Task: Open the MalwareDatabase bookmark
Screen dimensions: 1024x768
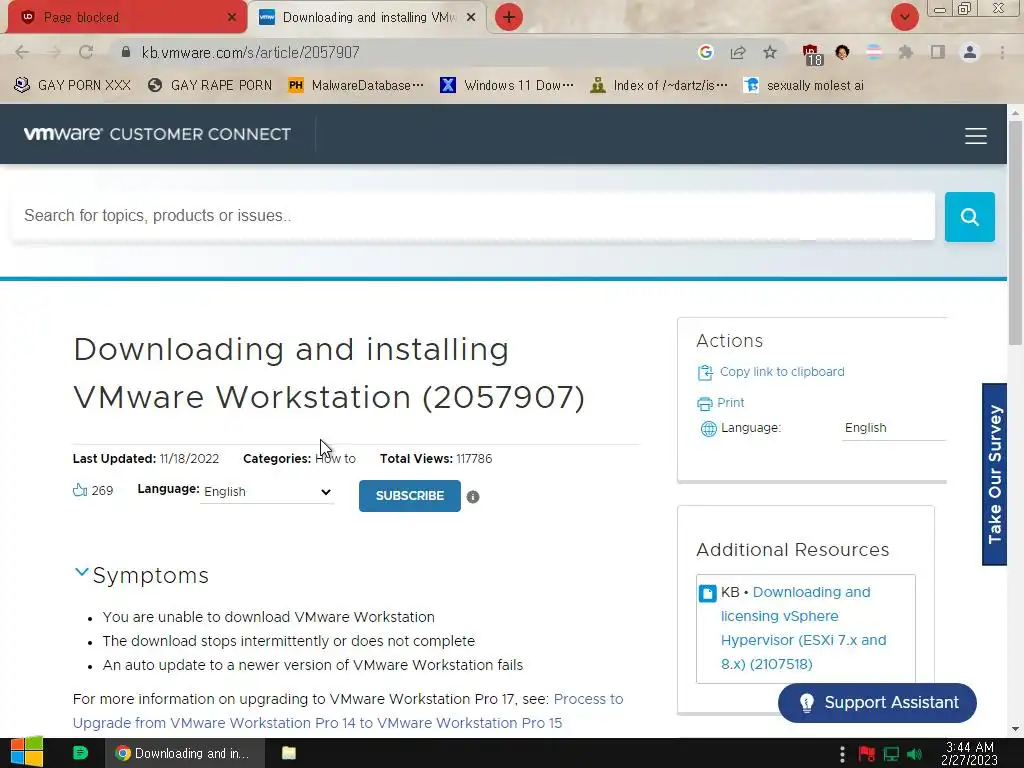Action: point(356,86)
